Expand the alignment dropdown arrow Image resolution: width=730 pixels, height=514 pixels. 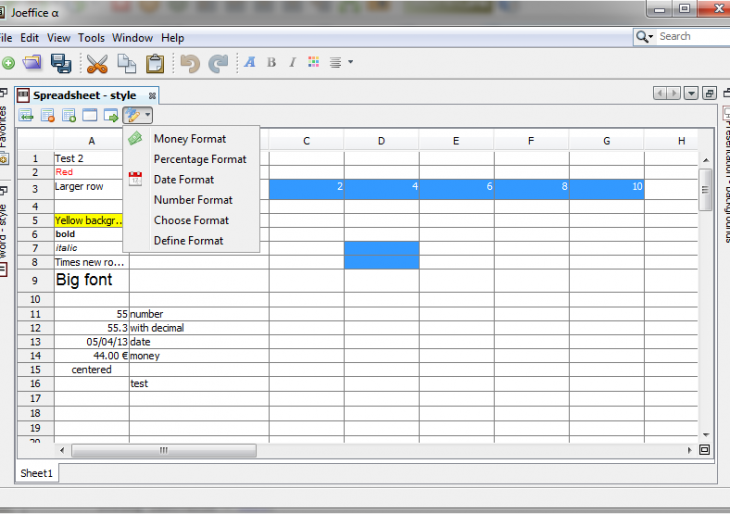[351, 62]
